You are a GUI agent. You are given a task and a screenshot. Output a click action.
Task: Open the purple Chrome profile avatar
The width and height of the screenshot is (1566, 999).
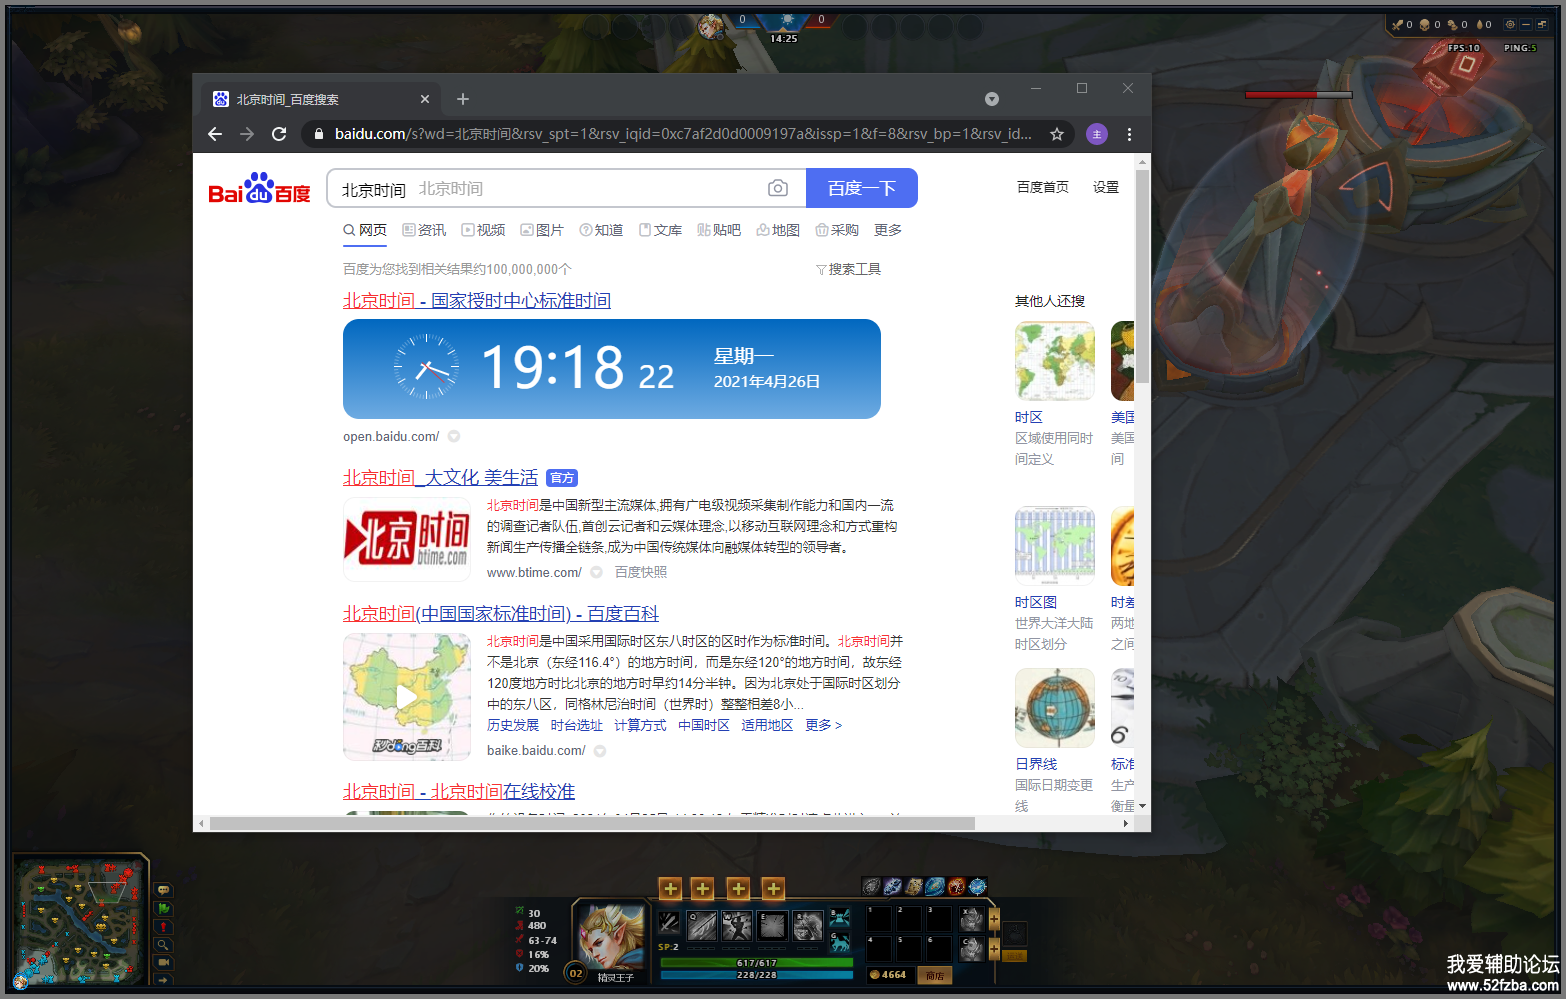[x=1097, y=134]
